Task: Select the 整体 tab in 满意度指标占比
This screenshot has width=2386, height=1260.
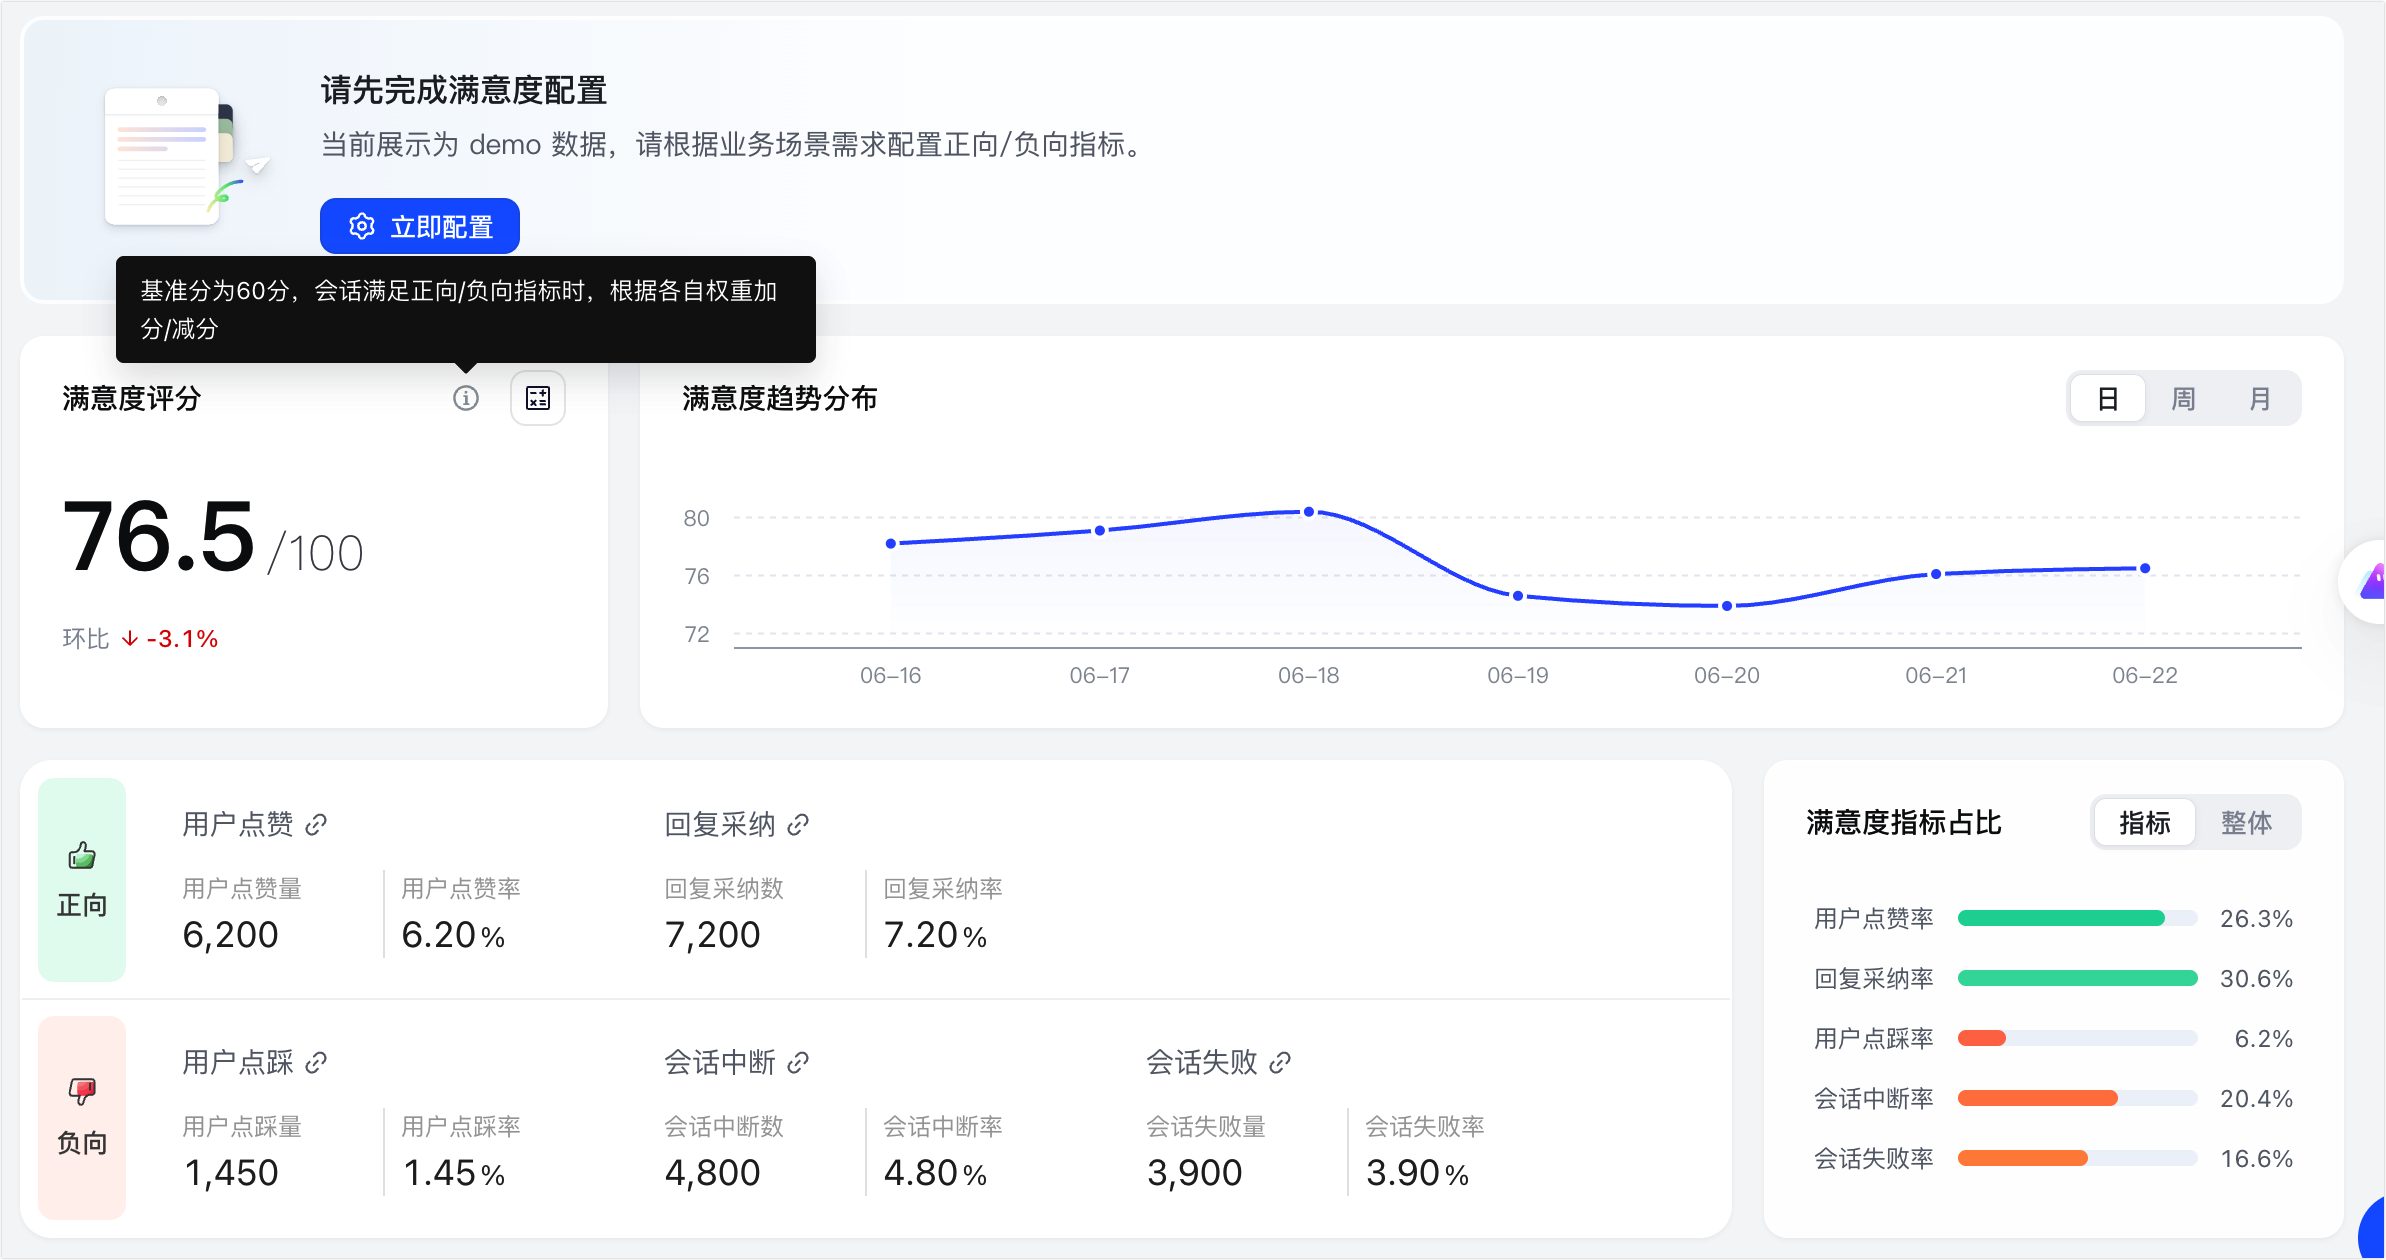Action: [x=2246, y=822]
